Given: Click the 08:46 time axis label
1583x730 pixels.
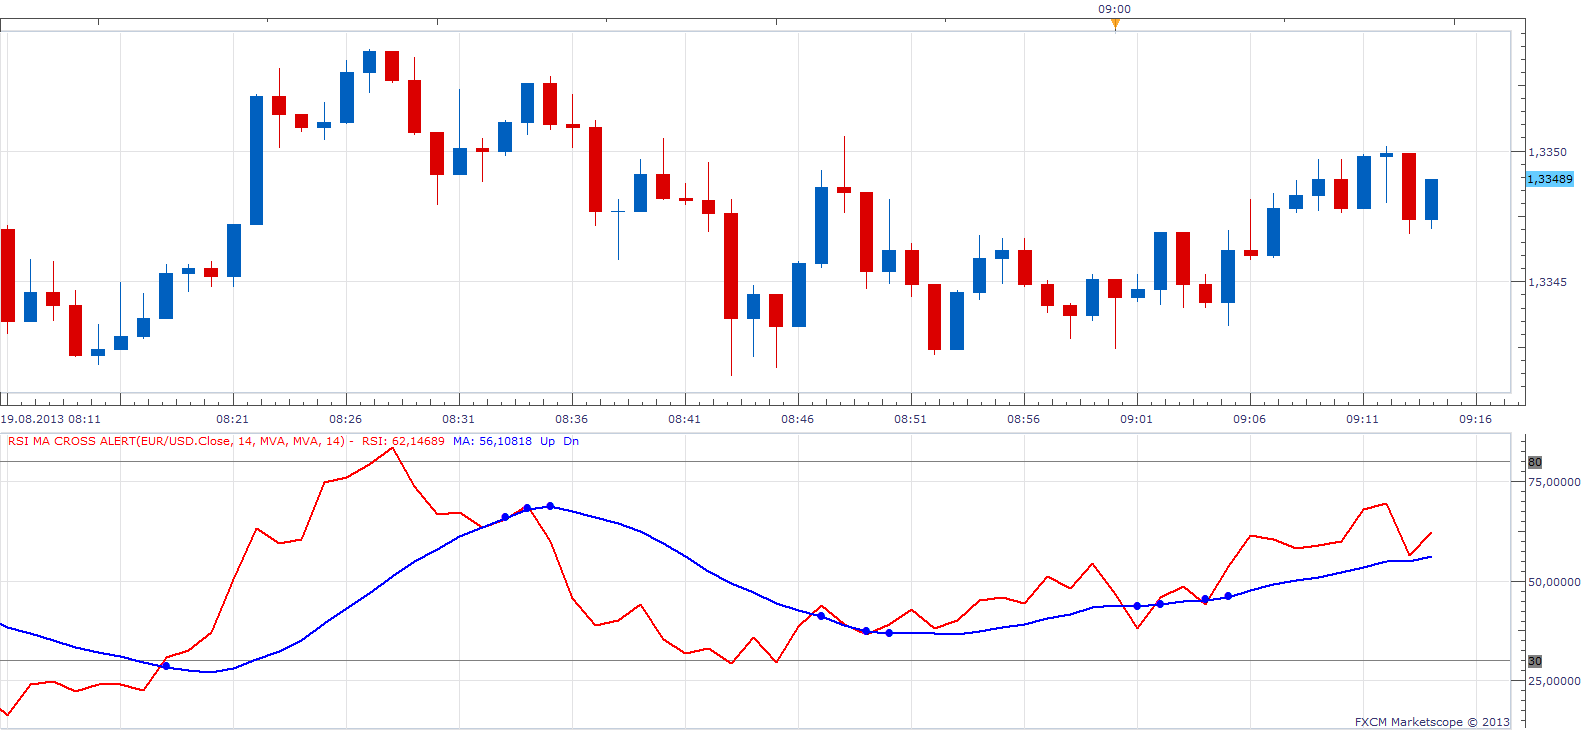Looking at the screenshot, I should click(x=797, y=419).
